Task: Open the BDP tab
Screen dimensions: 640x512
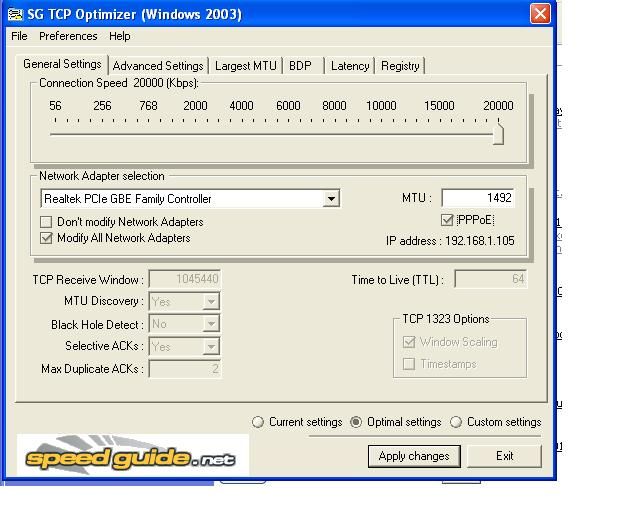Action: pos(302,66)
